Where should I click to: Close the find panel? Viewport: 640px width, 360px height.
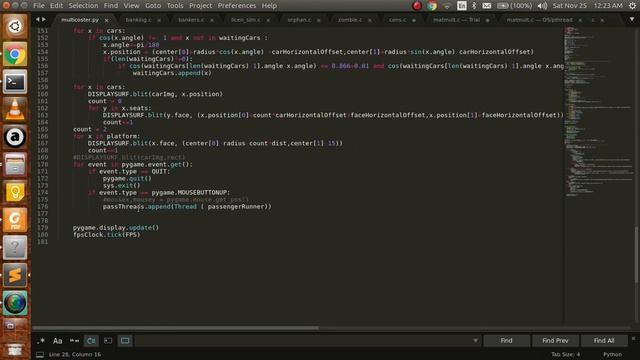tap(633, 338)
